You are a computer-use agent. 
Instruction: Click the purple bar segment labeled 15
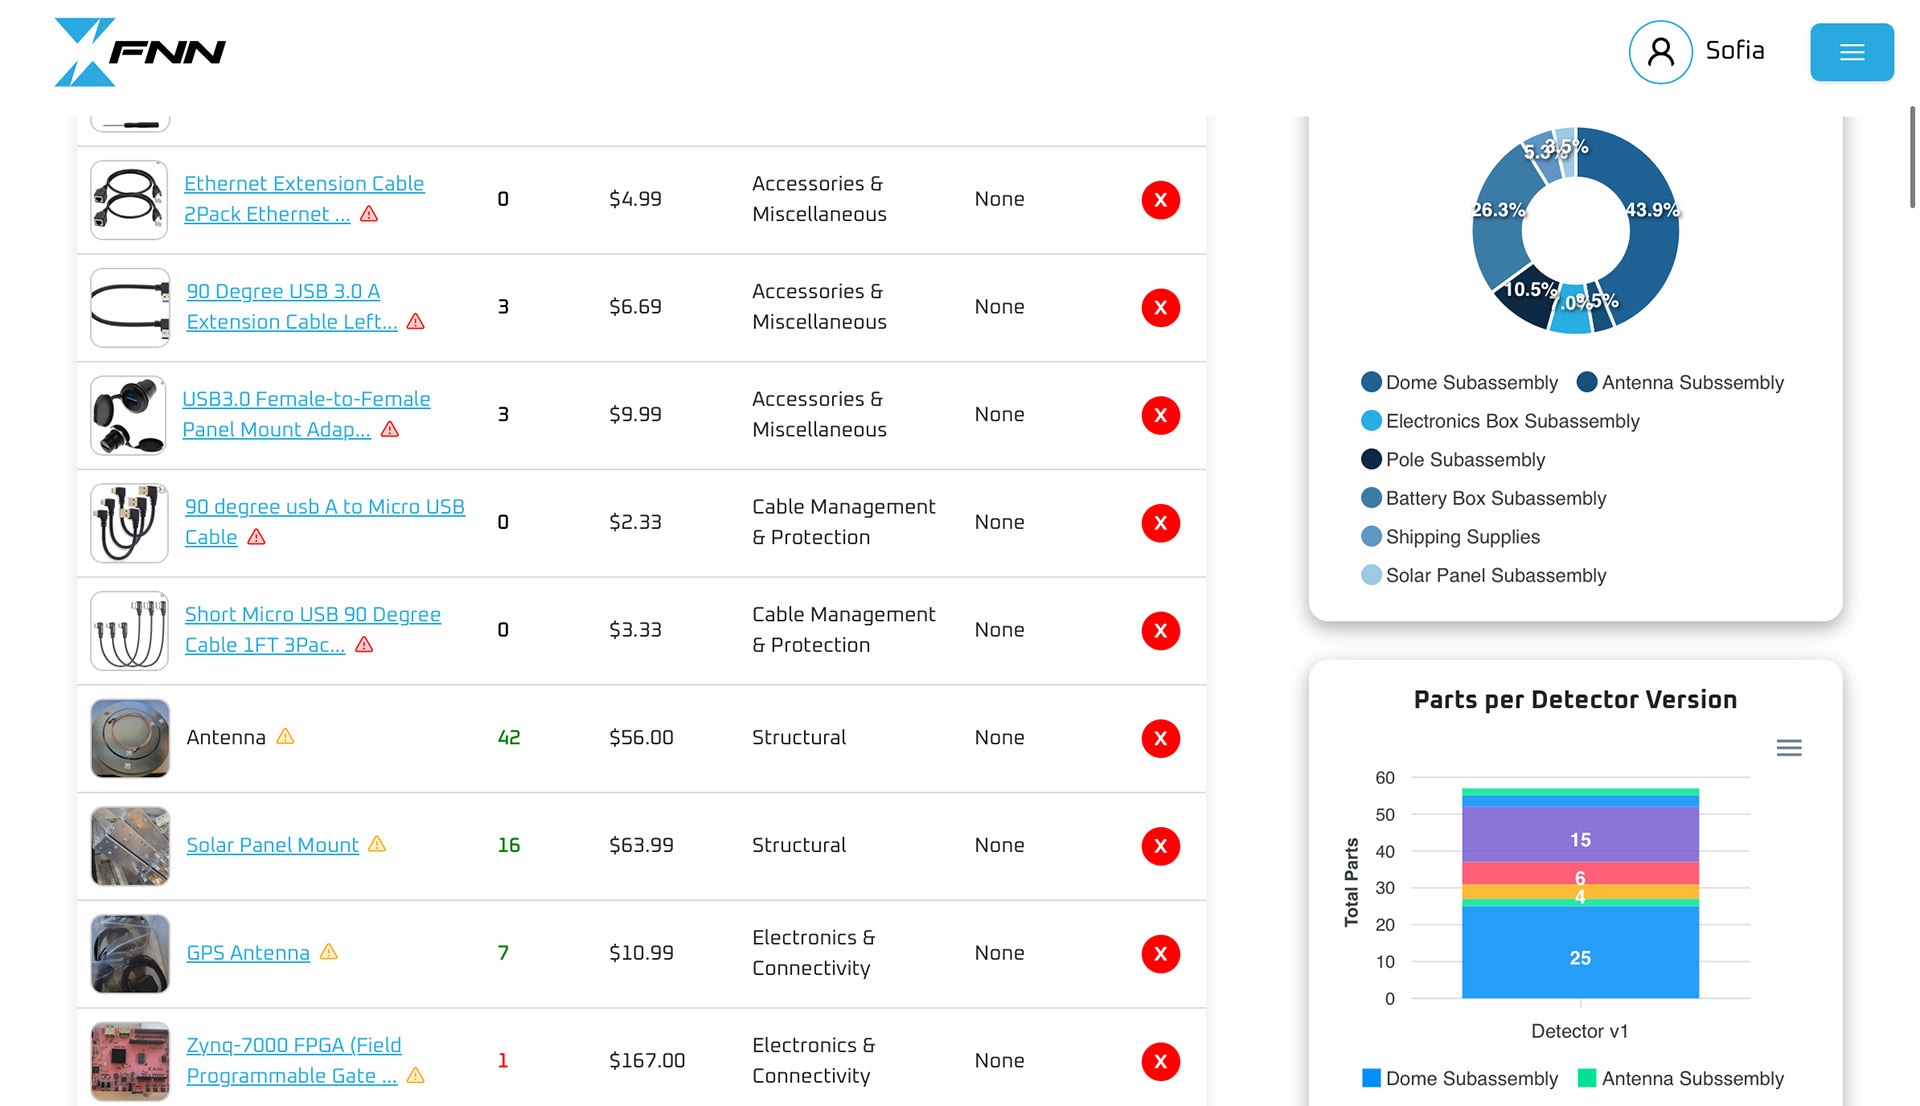coord(1579,834)
